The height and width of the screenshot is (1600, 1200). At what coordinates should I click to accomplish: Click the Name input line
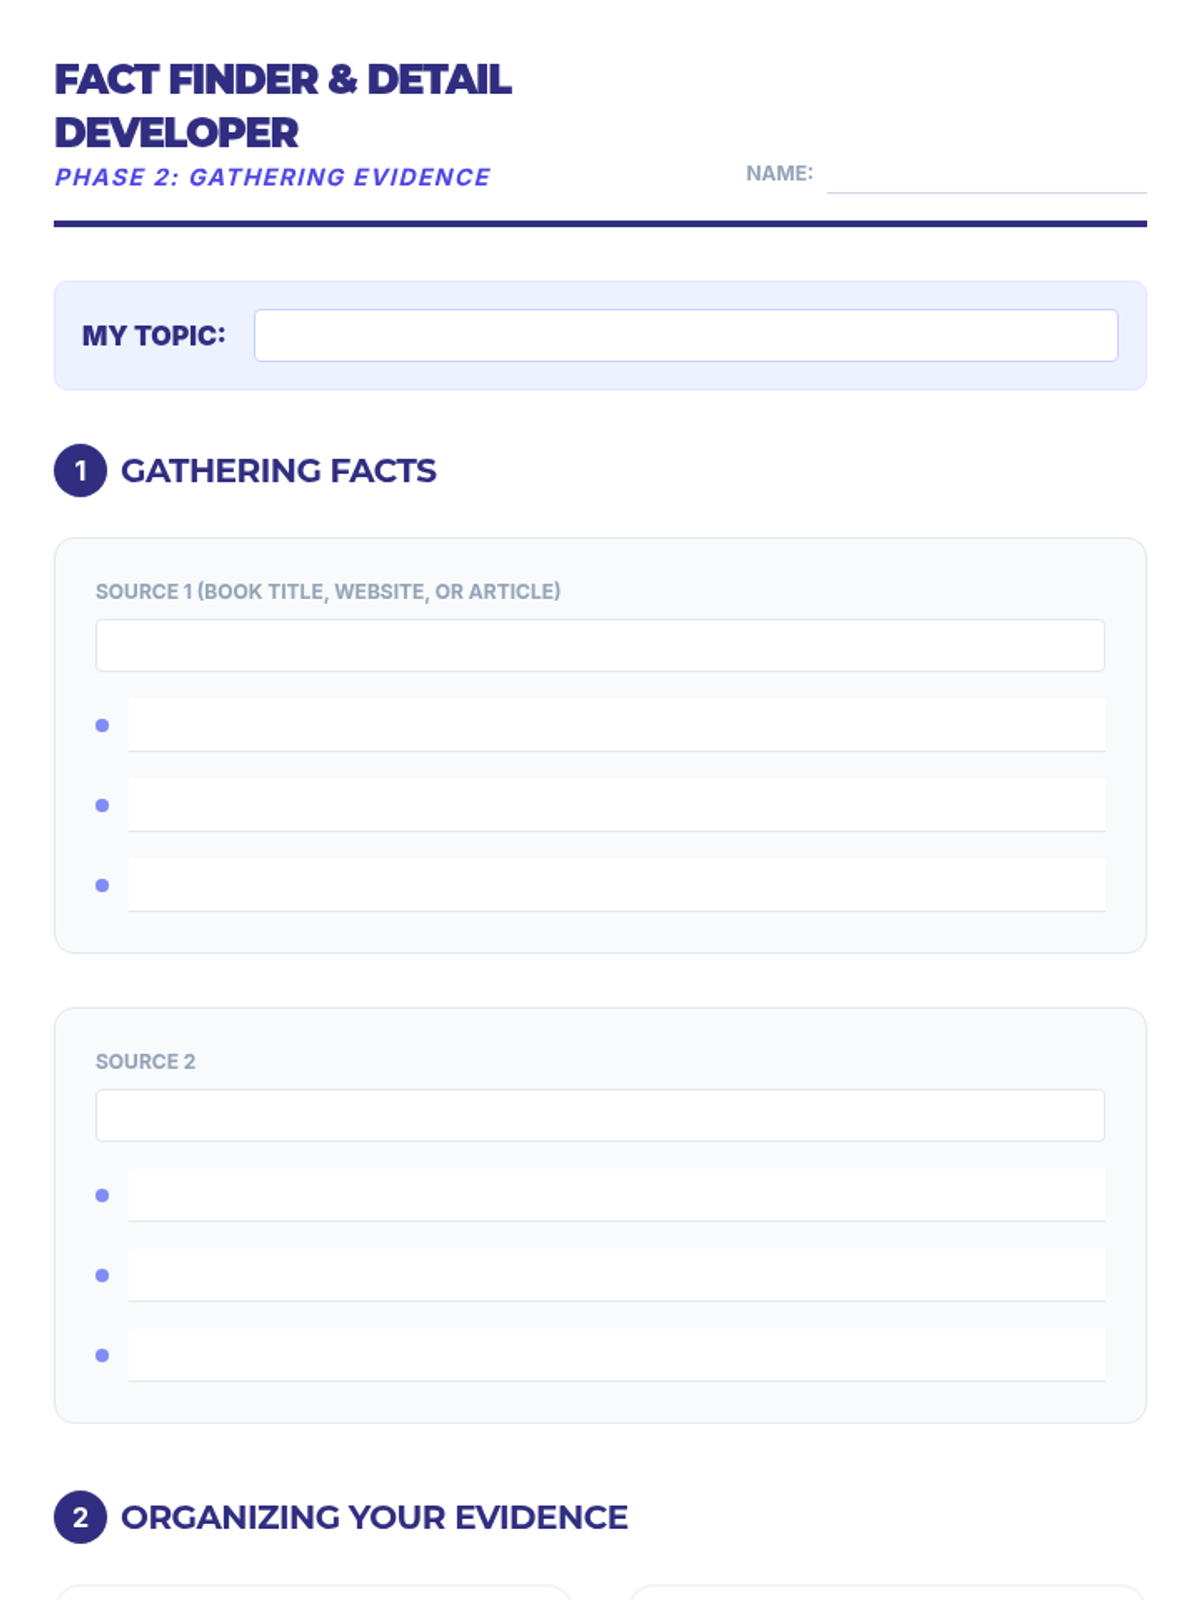coord(986,176)
